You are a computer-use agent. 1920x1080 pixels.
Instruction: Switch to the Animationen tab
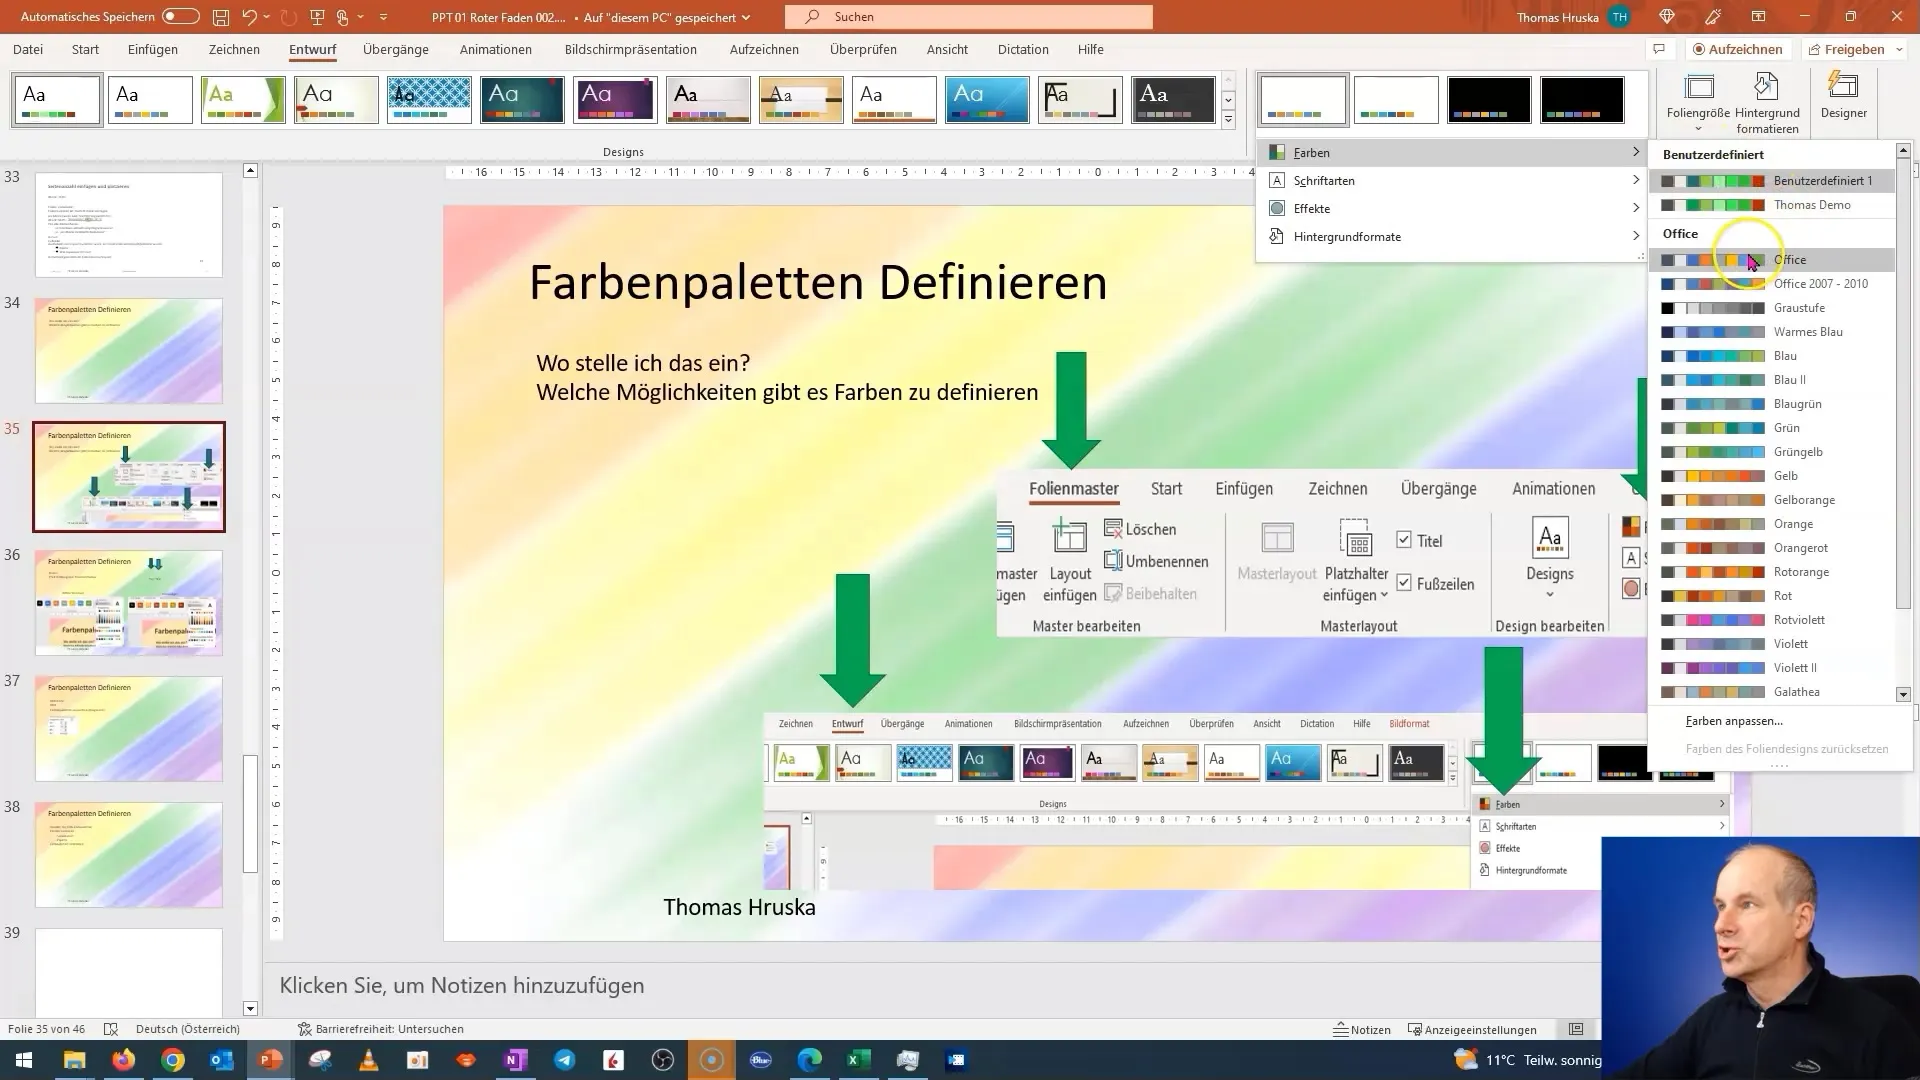point(496,49)
